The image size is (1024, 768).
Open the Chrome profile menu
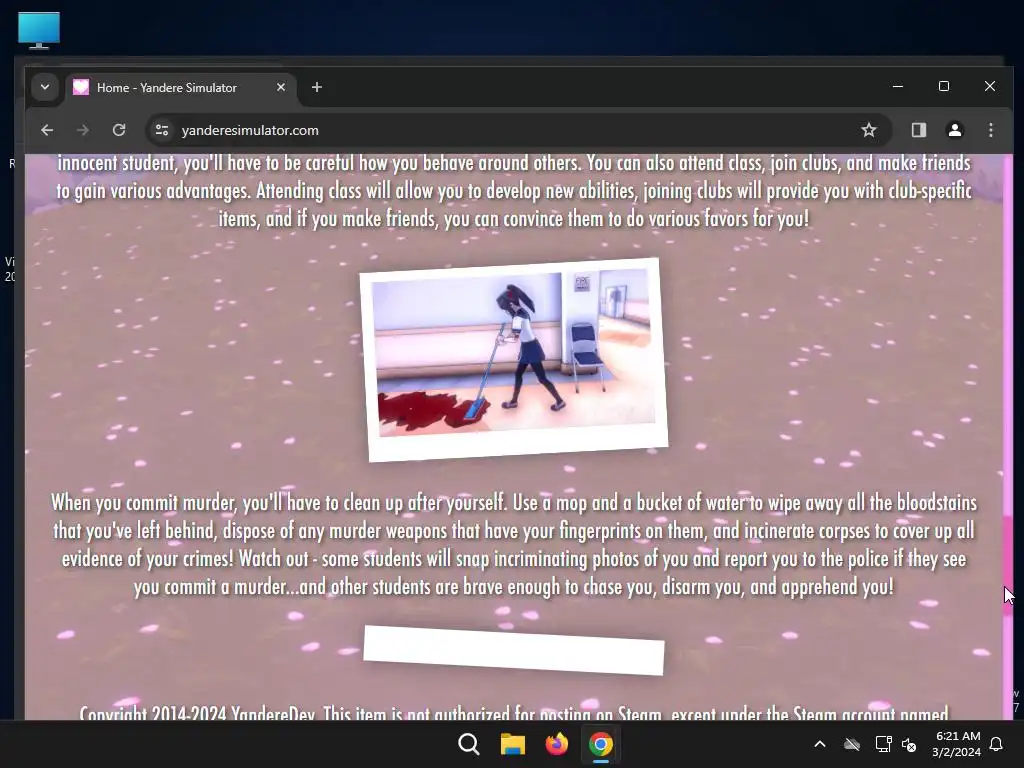tap(955, 130)
